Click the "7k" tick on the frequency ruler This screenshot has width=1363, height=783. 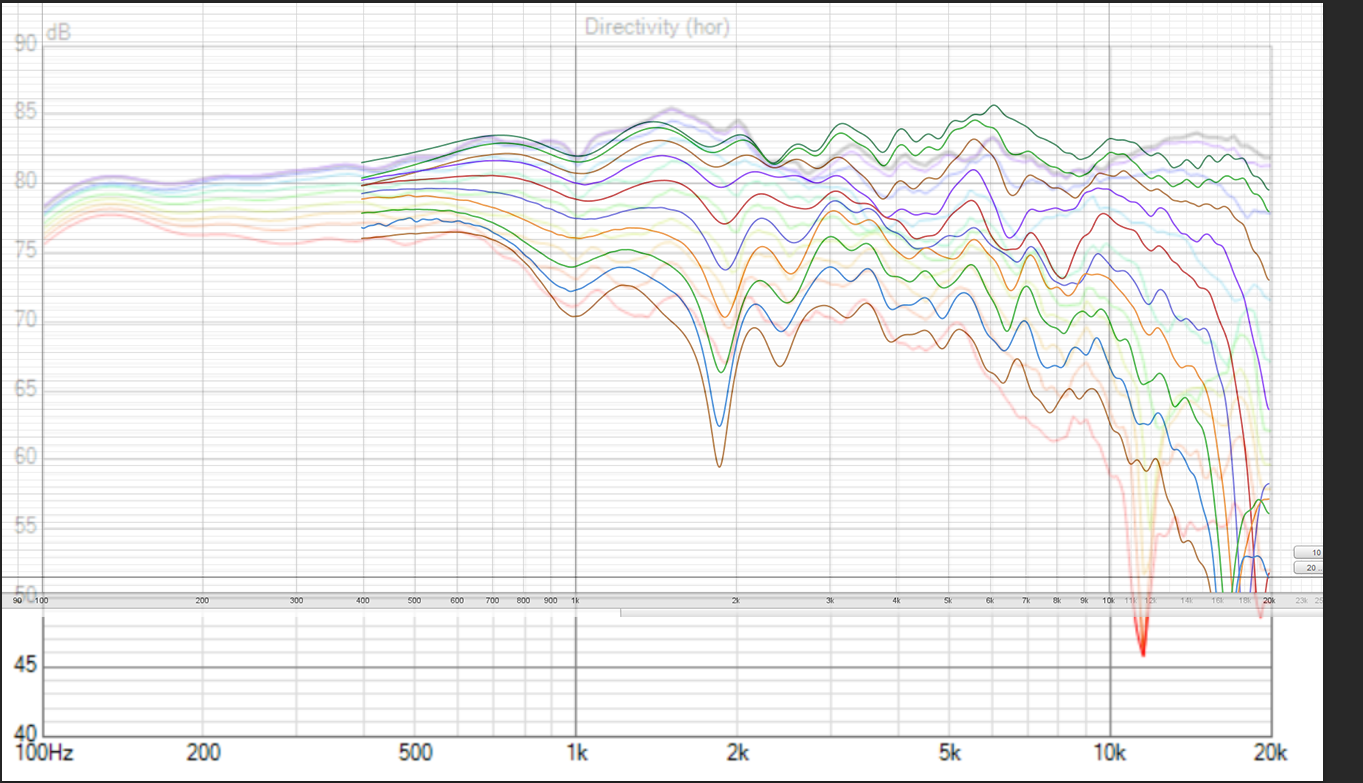pyautogui.click(x=1026, y=600)
